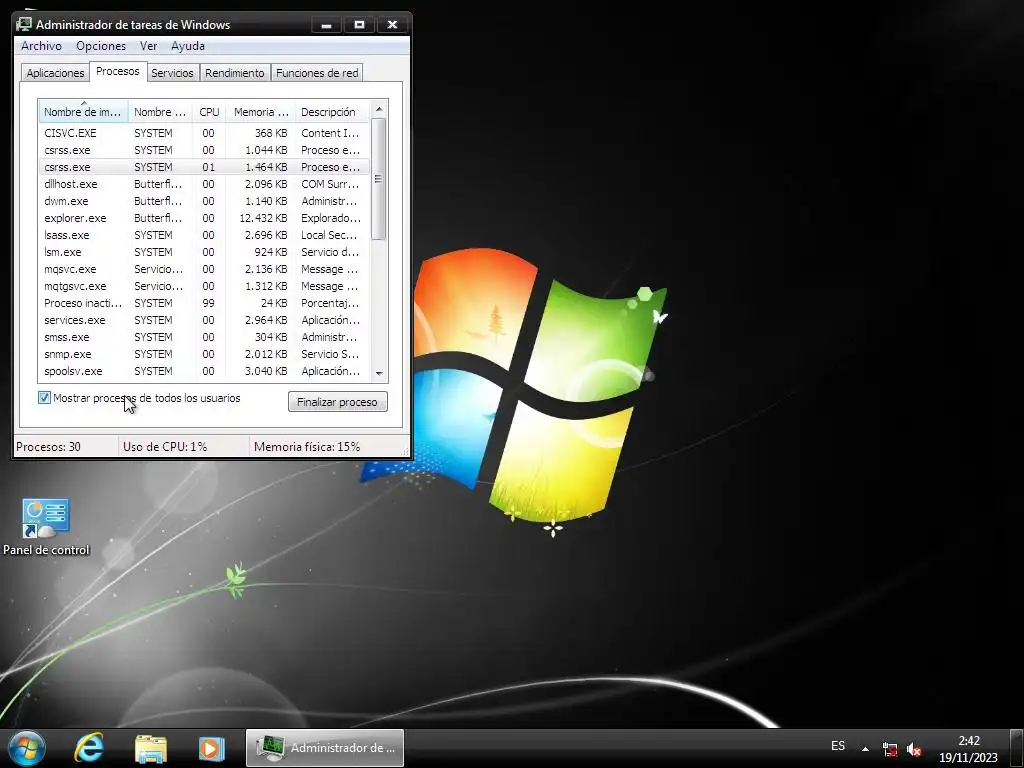1024x768 pixels.
Task: Open the Opciones menu
Action: (x=101, y=46)
